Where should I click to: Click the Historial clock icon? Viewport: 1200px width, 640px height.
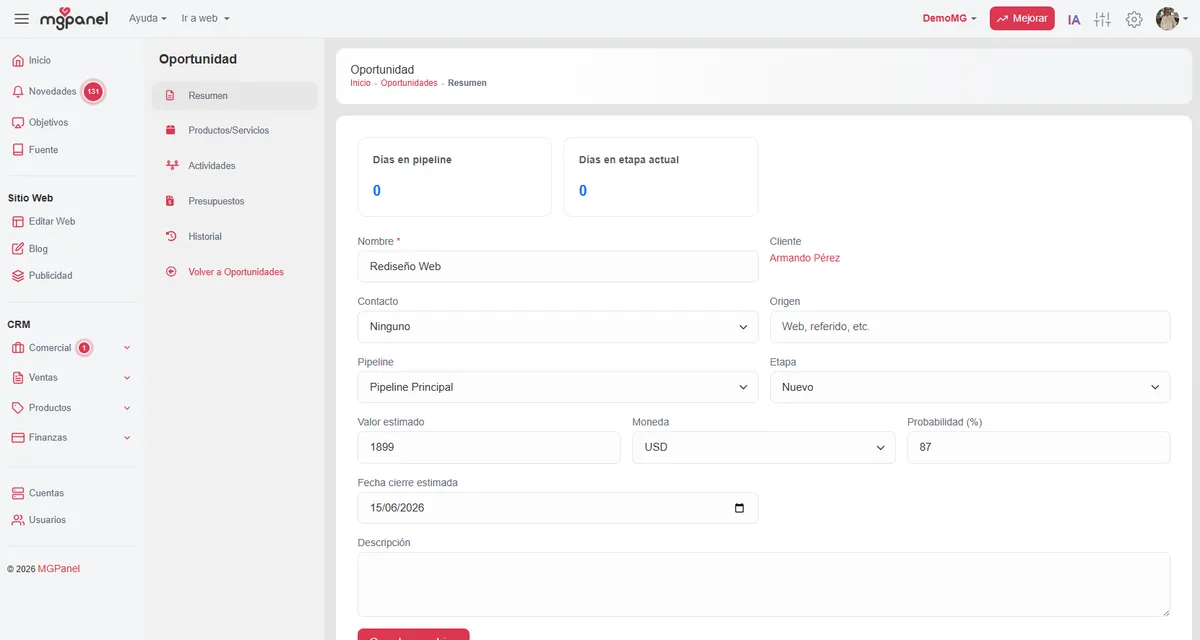tap(170, 237)
